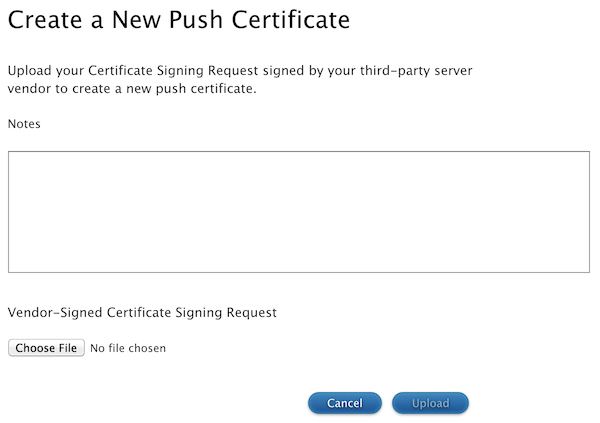Click the upload instructions paragraph text
Image resolution: width=600 pixels, height=423 pixels.
click(240, 80)
